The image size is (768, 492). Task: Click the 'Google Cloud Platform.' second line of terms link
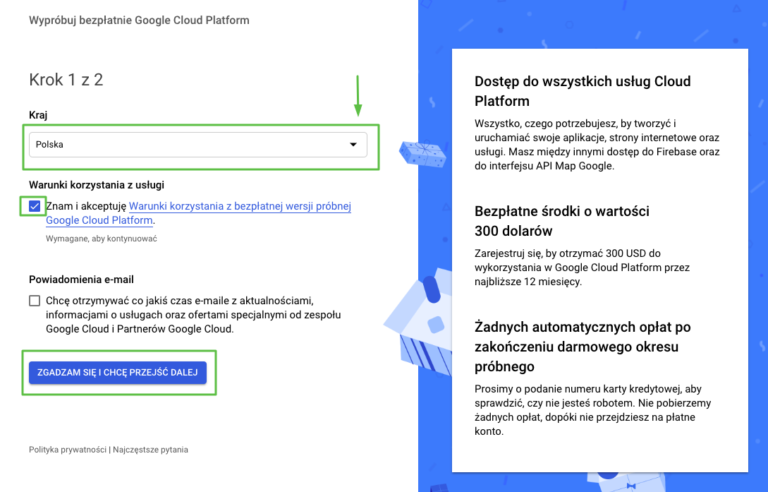coord(100,221)
